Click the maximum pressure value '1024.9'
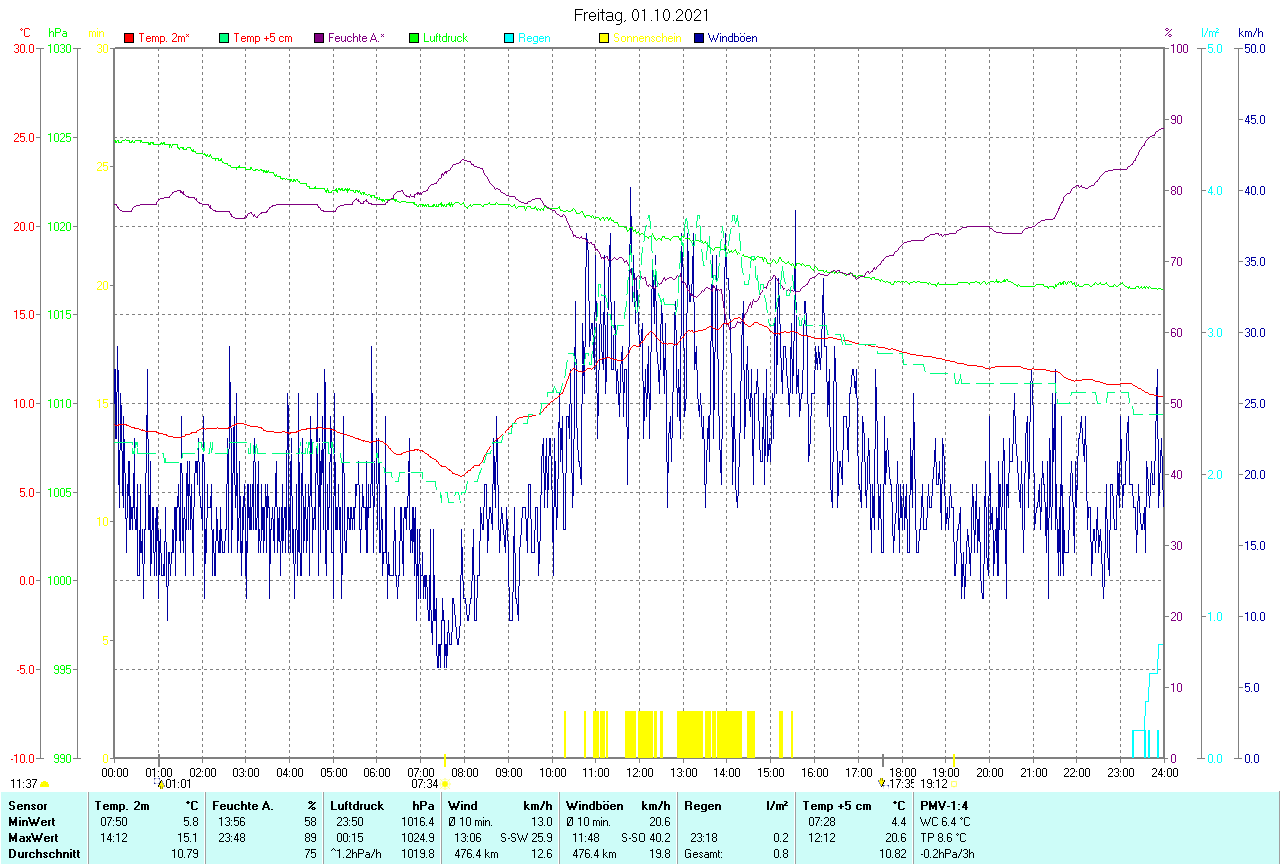 pos(416,838)
